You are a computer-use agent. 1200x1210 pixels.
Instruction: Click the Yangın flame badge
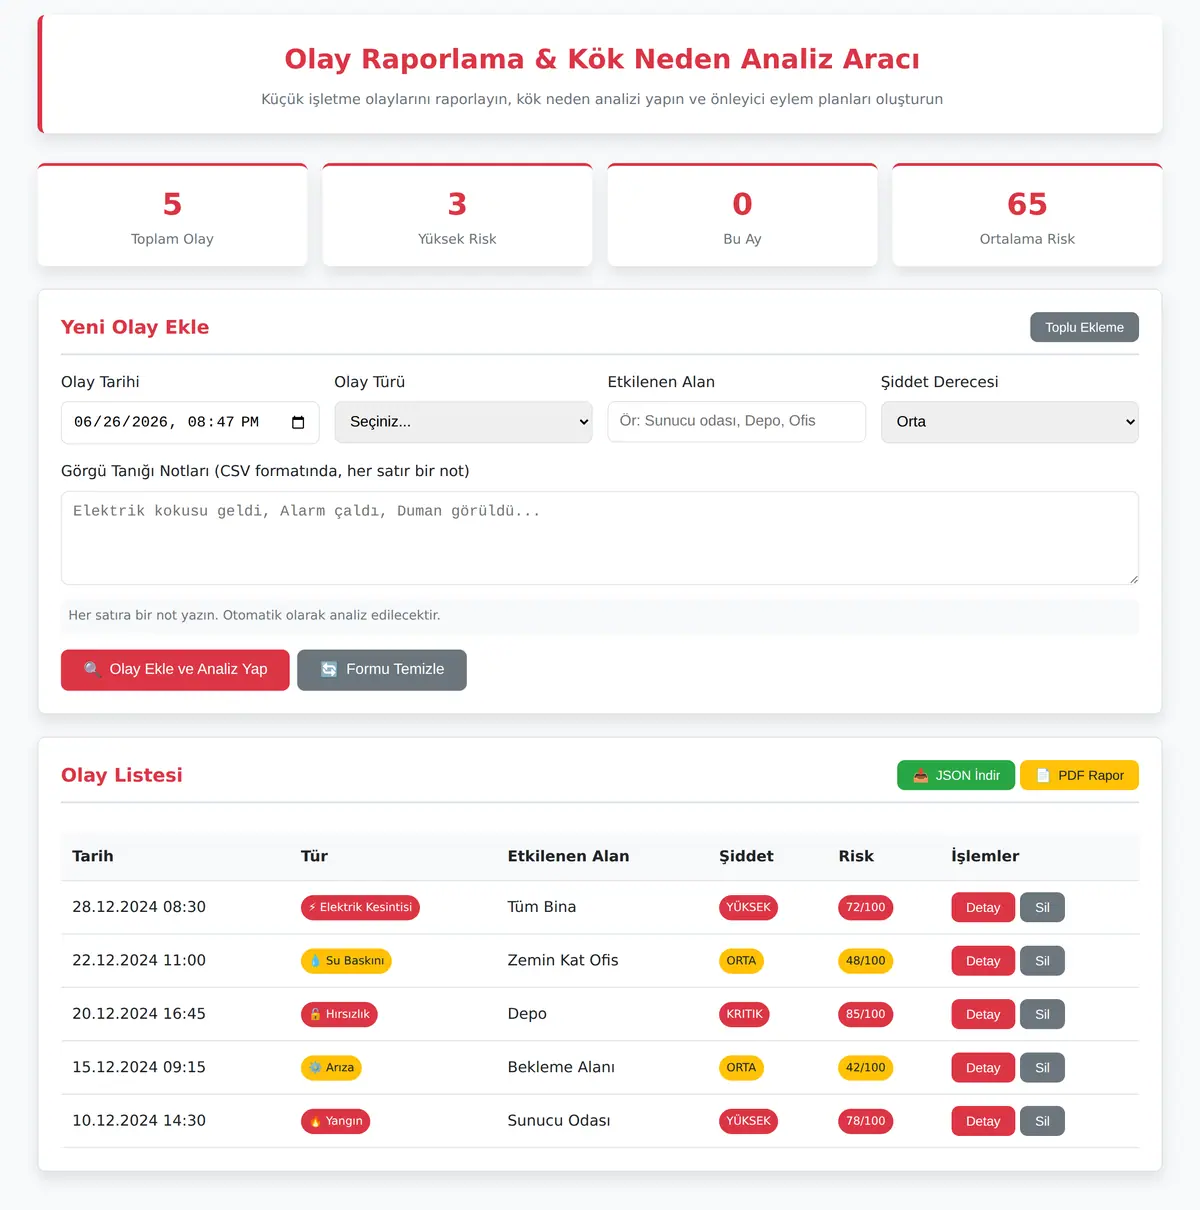click(x=336, y=1121)
